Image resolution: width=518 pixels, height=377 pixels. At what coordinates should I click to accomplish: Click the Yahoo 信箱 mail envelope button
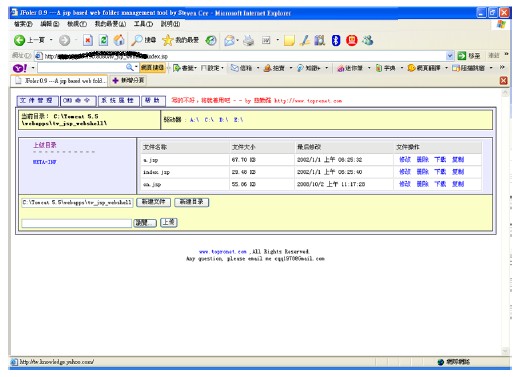tap(241, 68)
